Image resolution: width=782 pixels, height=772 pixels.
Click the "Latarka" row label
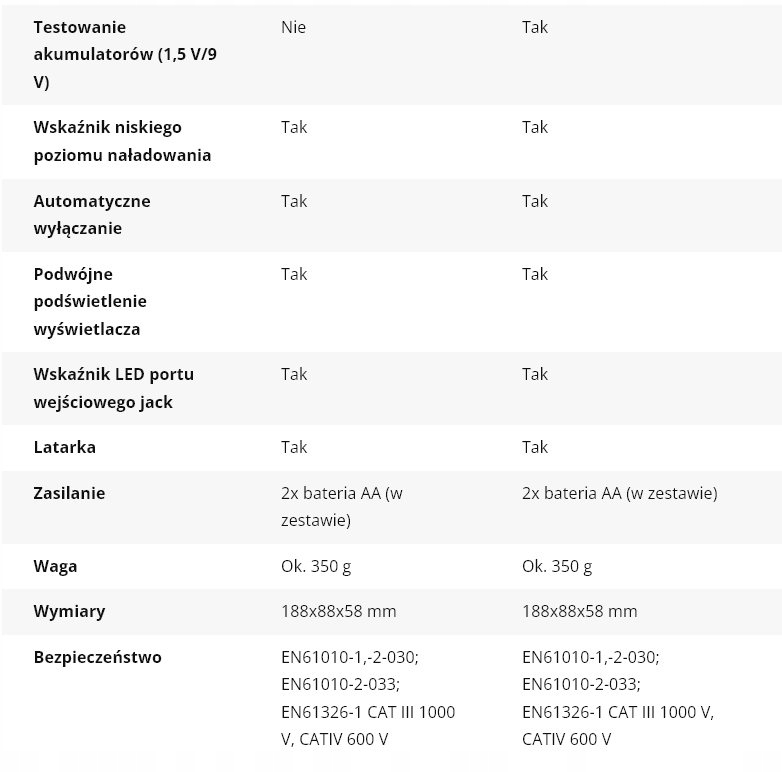[x=65, y=447]
